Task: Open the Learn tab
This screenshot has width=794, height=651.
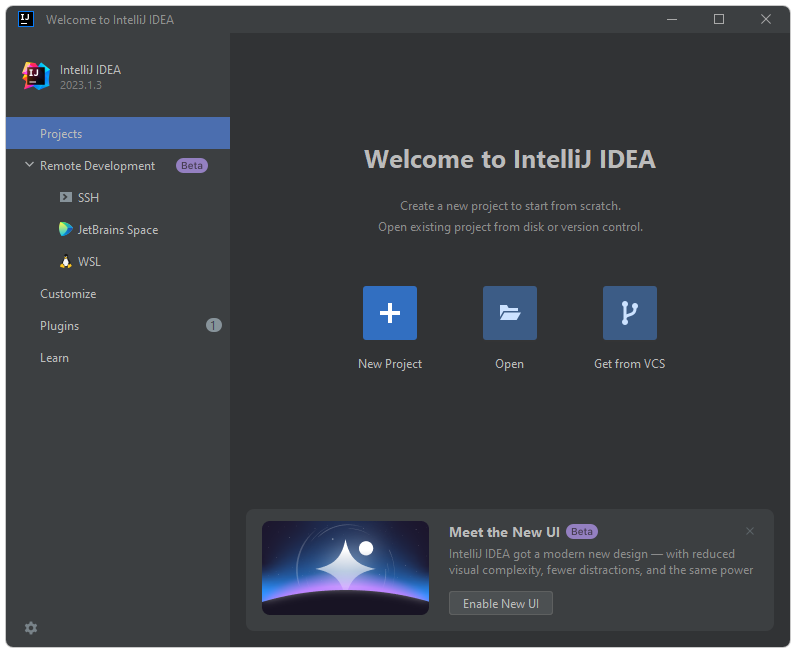Action: (x=118, y=358)
